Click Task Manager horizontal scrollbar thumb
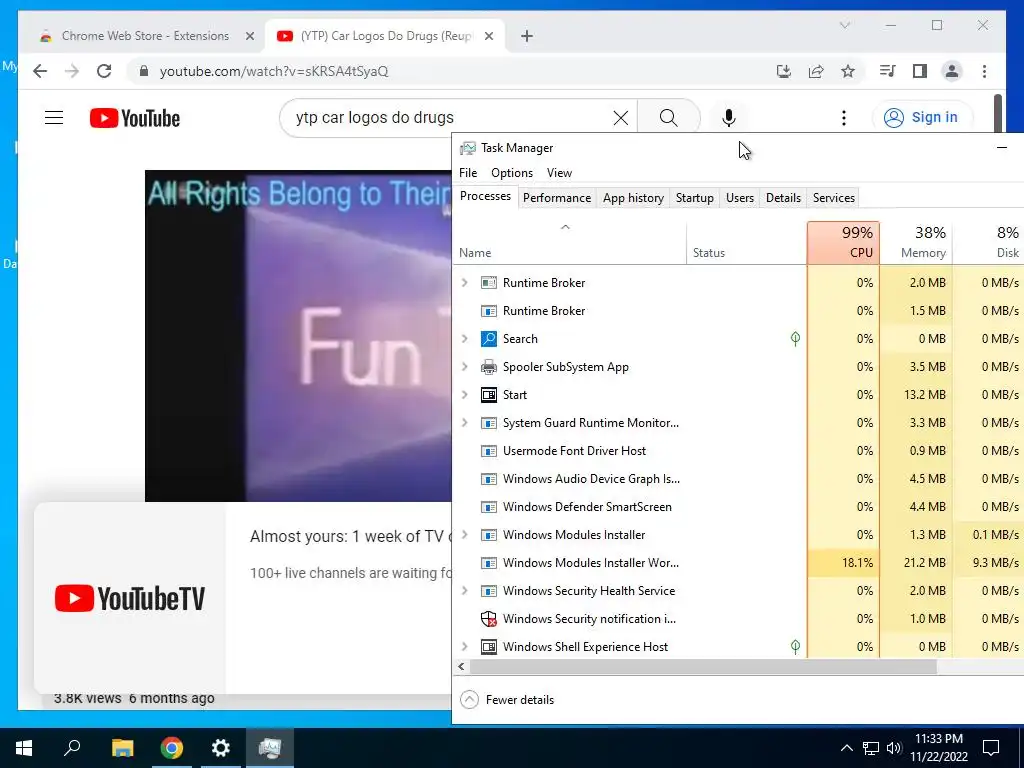The width and height of the screenshot is (1024, 768). pos(703,667)
